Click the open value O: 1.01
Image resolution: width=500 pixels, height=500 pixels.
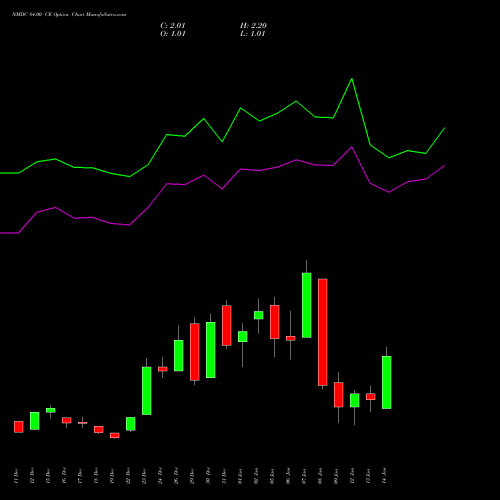click(x=173, y=34)
